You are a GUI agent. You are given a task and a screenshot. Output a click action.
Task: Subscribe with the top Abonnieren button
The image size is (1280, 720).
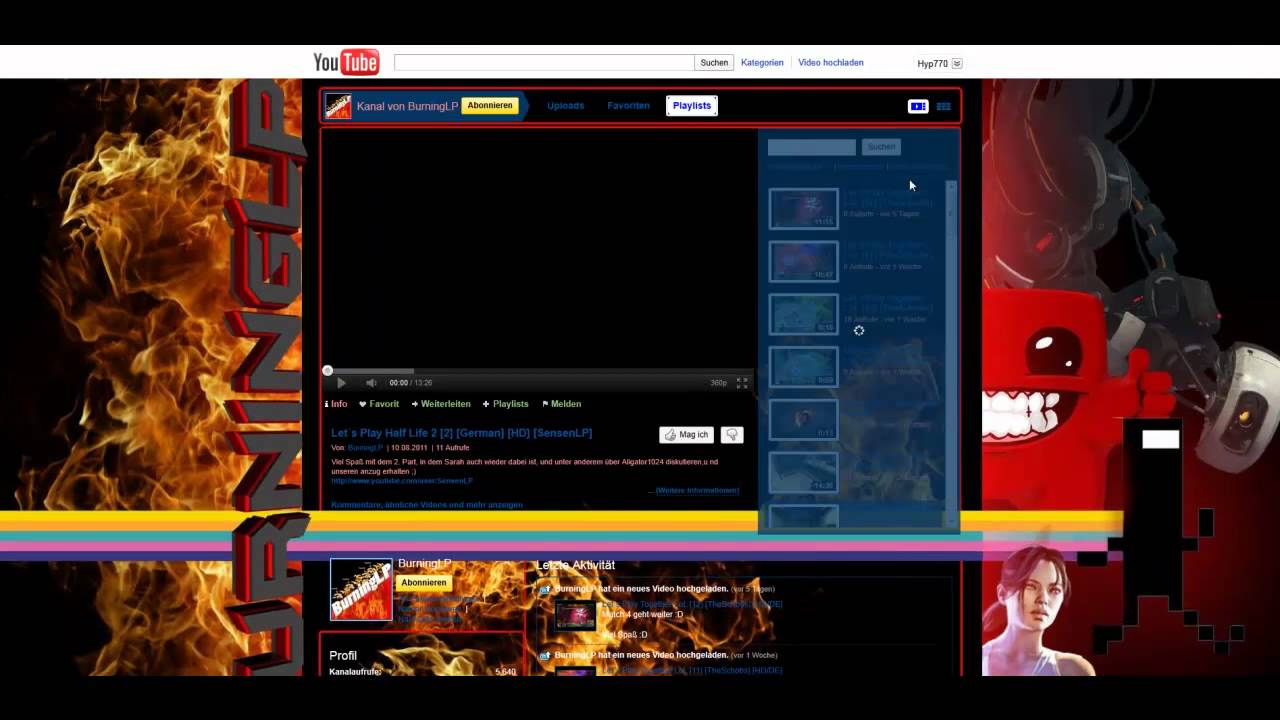[x=490, y=106]
